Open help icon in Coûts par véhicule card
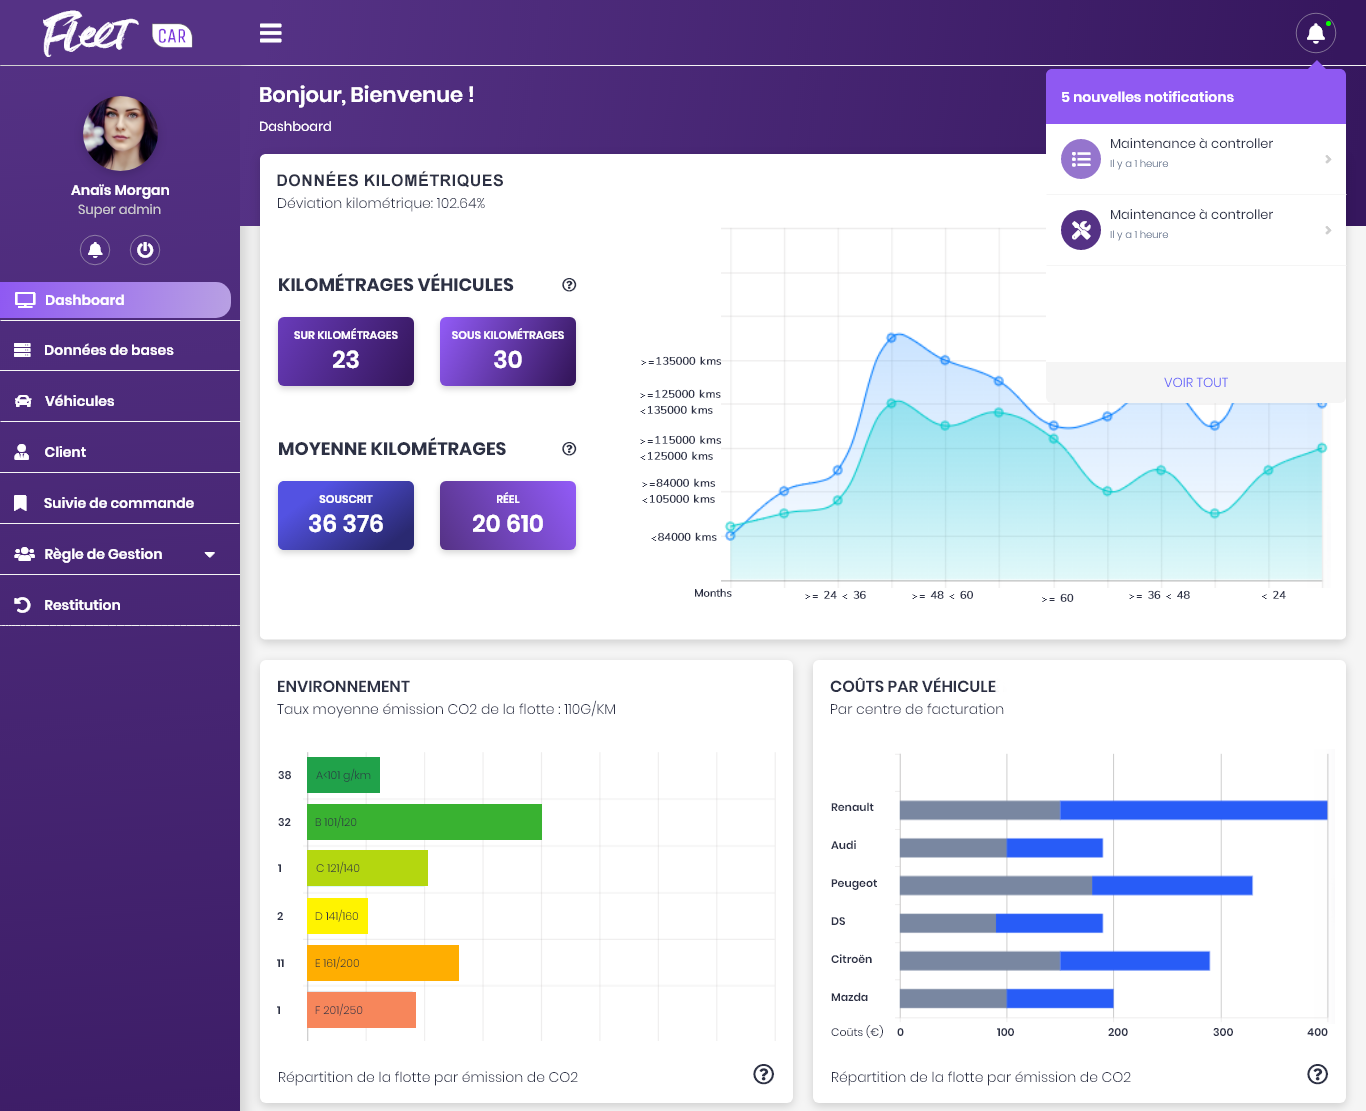1366x1111 pixels. [1318, 1074]
